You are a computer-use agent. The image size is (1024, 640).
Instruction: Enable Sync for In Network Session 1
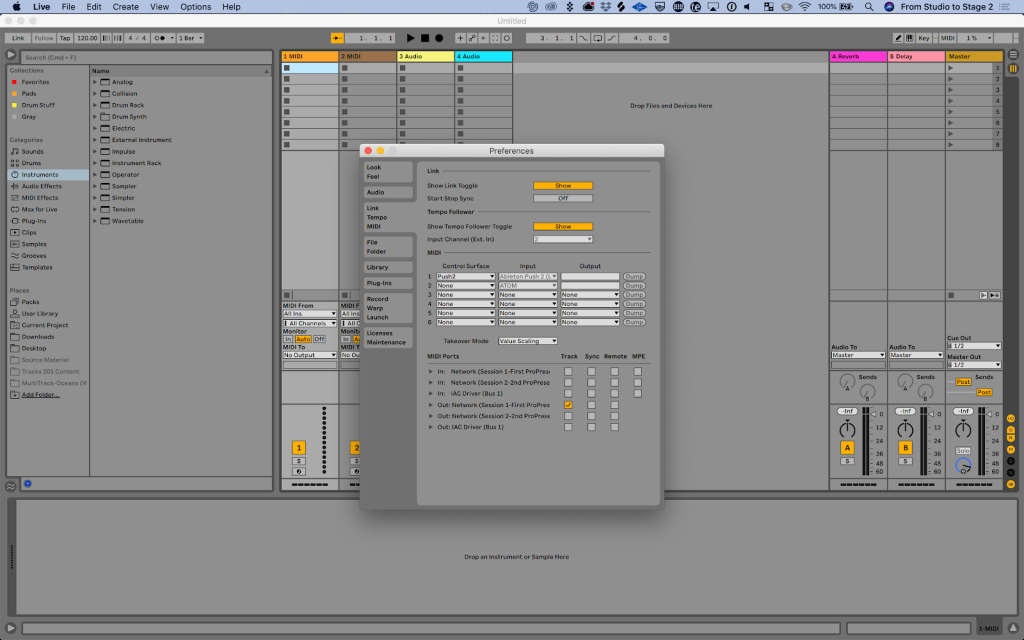tap(591, 372)
